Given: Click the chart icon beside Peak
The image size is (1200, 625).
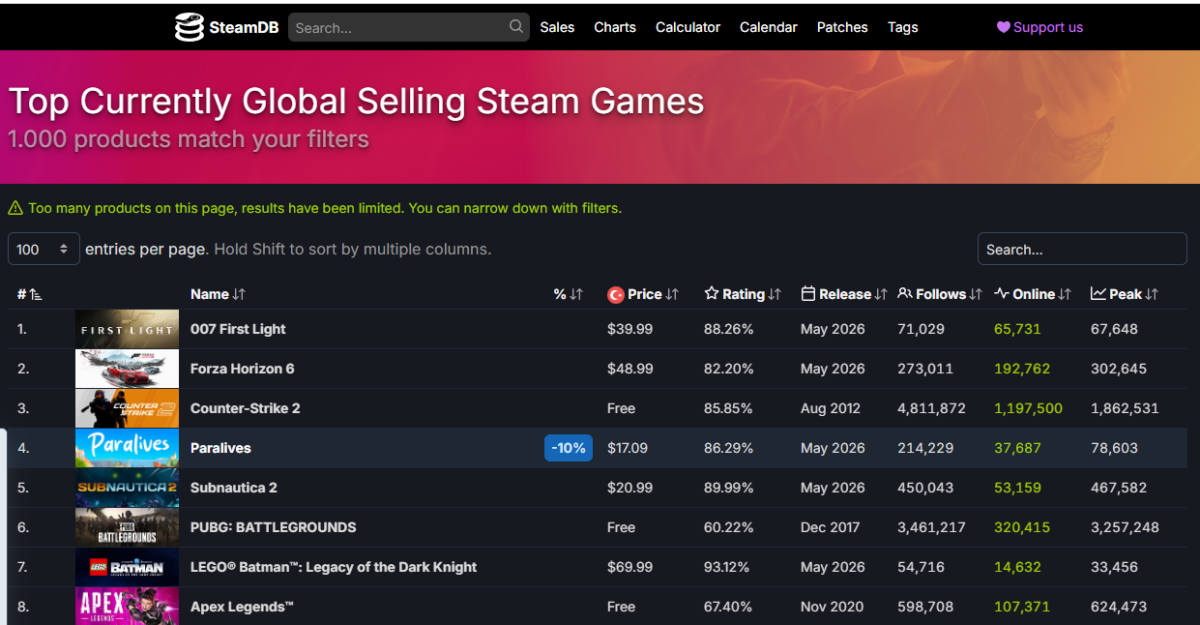Looking at the screenshot, I should pyautogui.click(x=1097, y=294).
